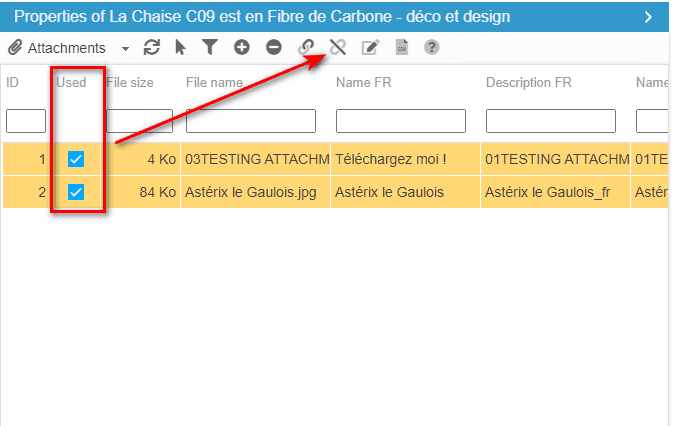Open the Attachments dropdown arrow
This screenshot has height=426, width=674.
tap(125, 48)
